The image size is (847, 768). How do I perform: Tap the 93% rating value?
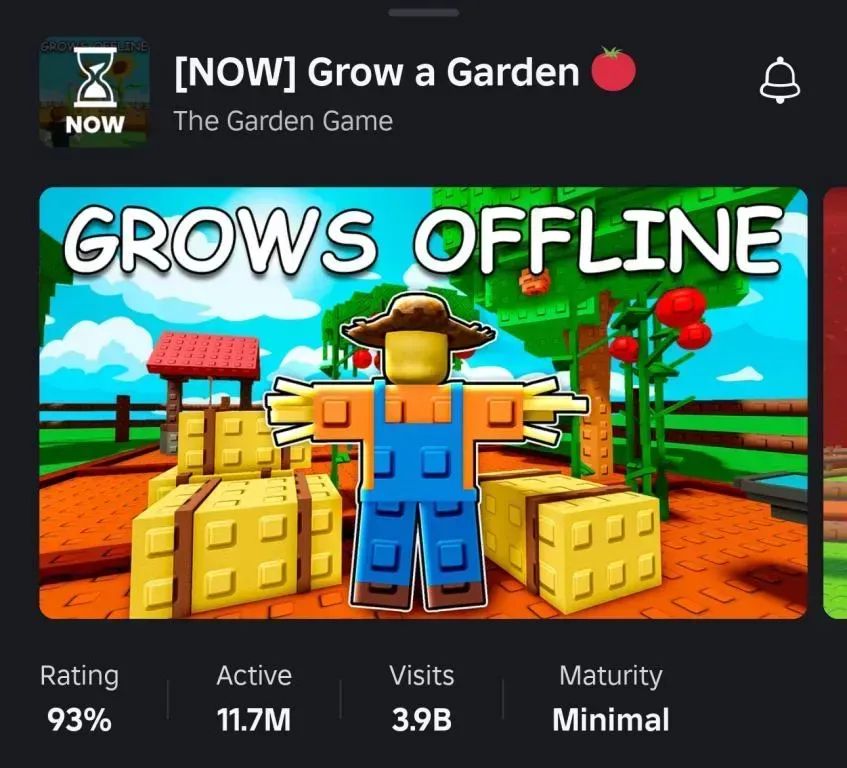point(79,720)
